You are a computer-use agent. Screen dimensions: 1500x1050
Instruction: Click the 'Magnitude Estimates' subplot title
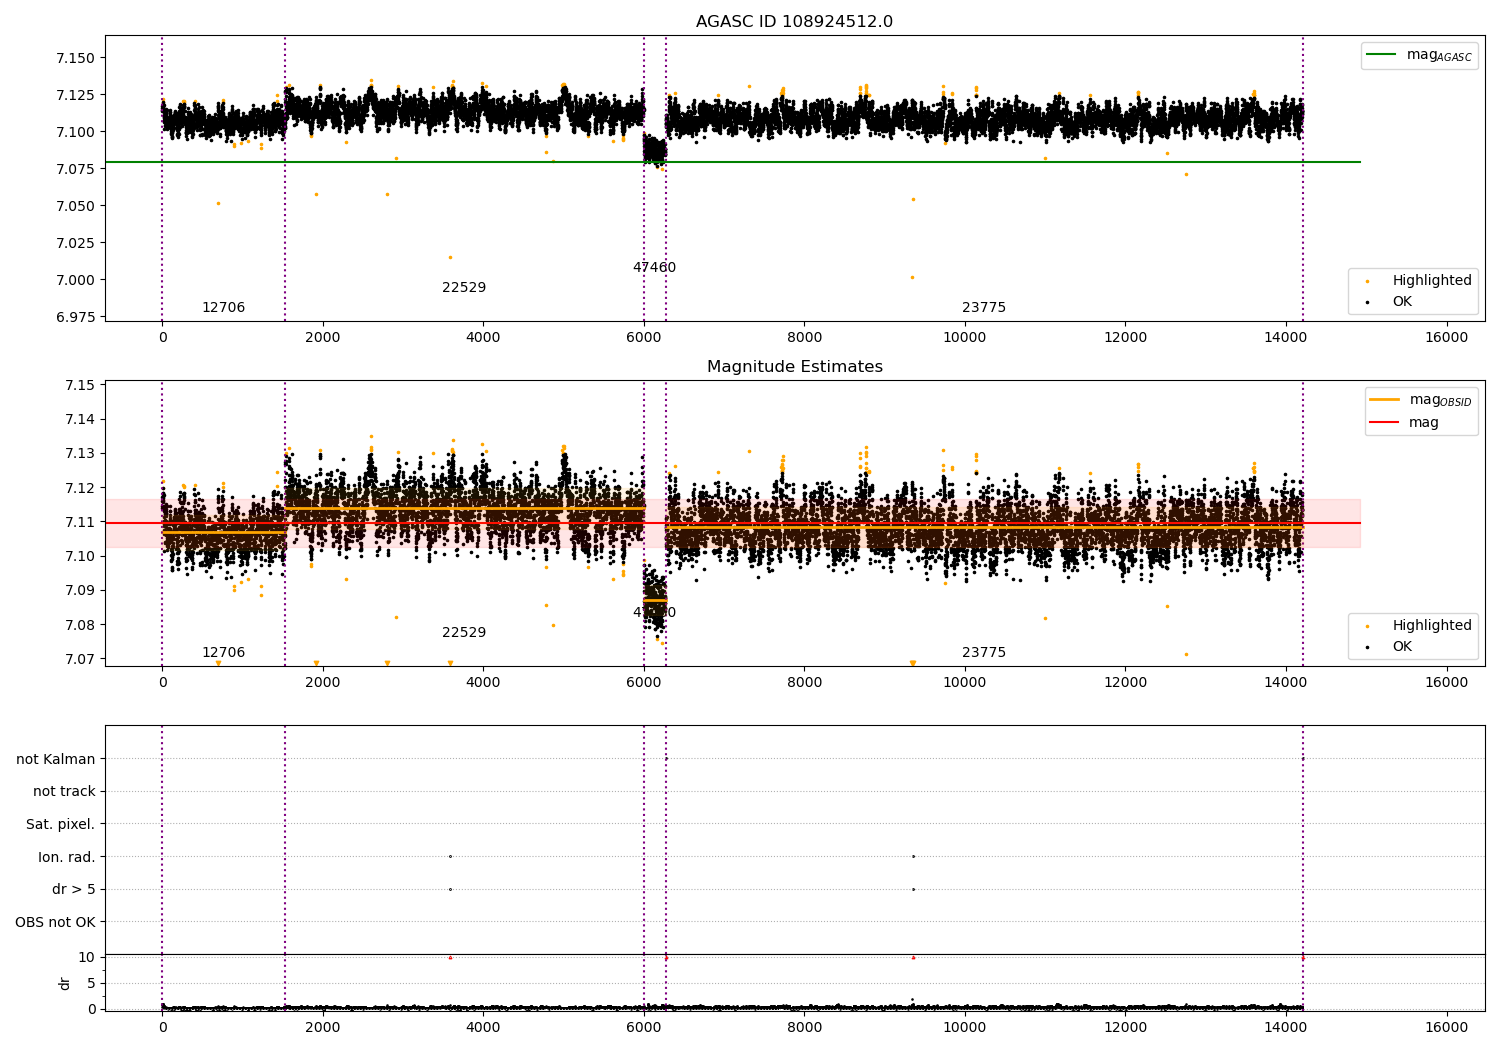coord(794,367)
